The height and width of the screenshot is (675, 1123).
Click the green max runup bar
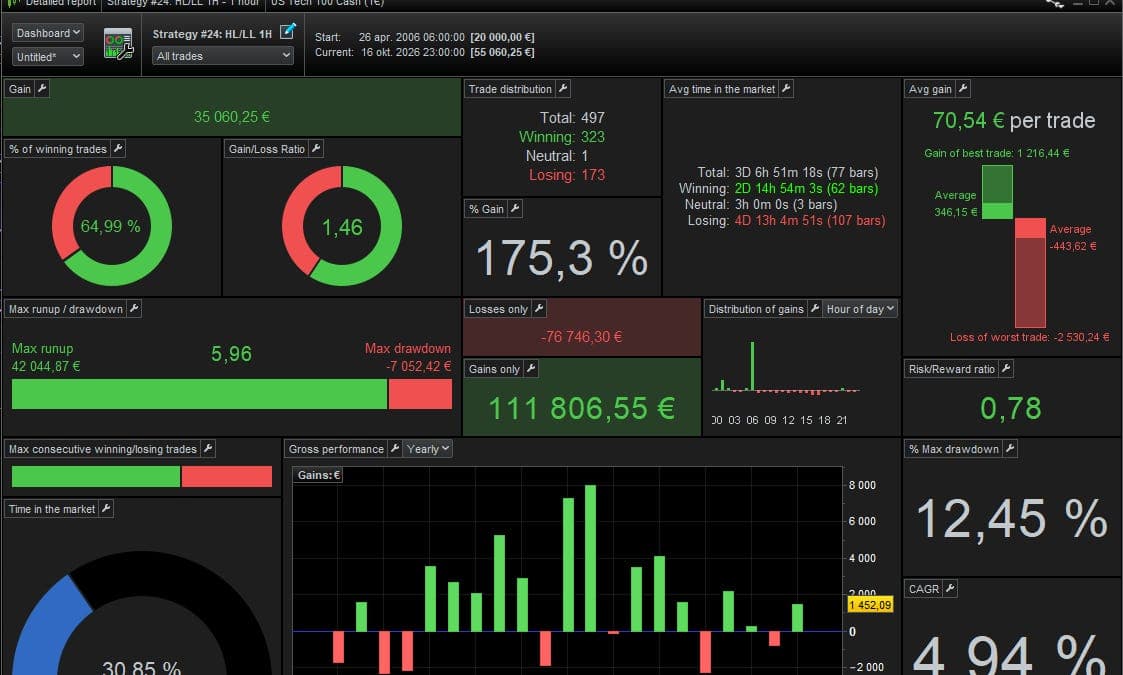[x=199, y=394]
